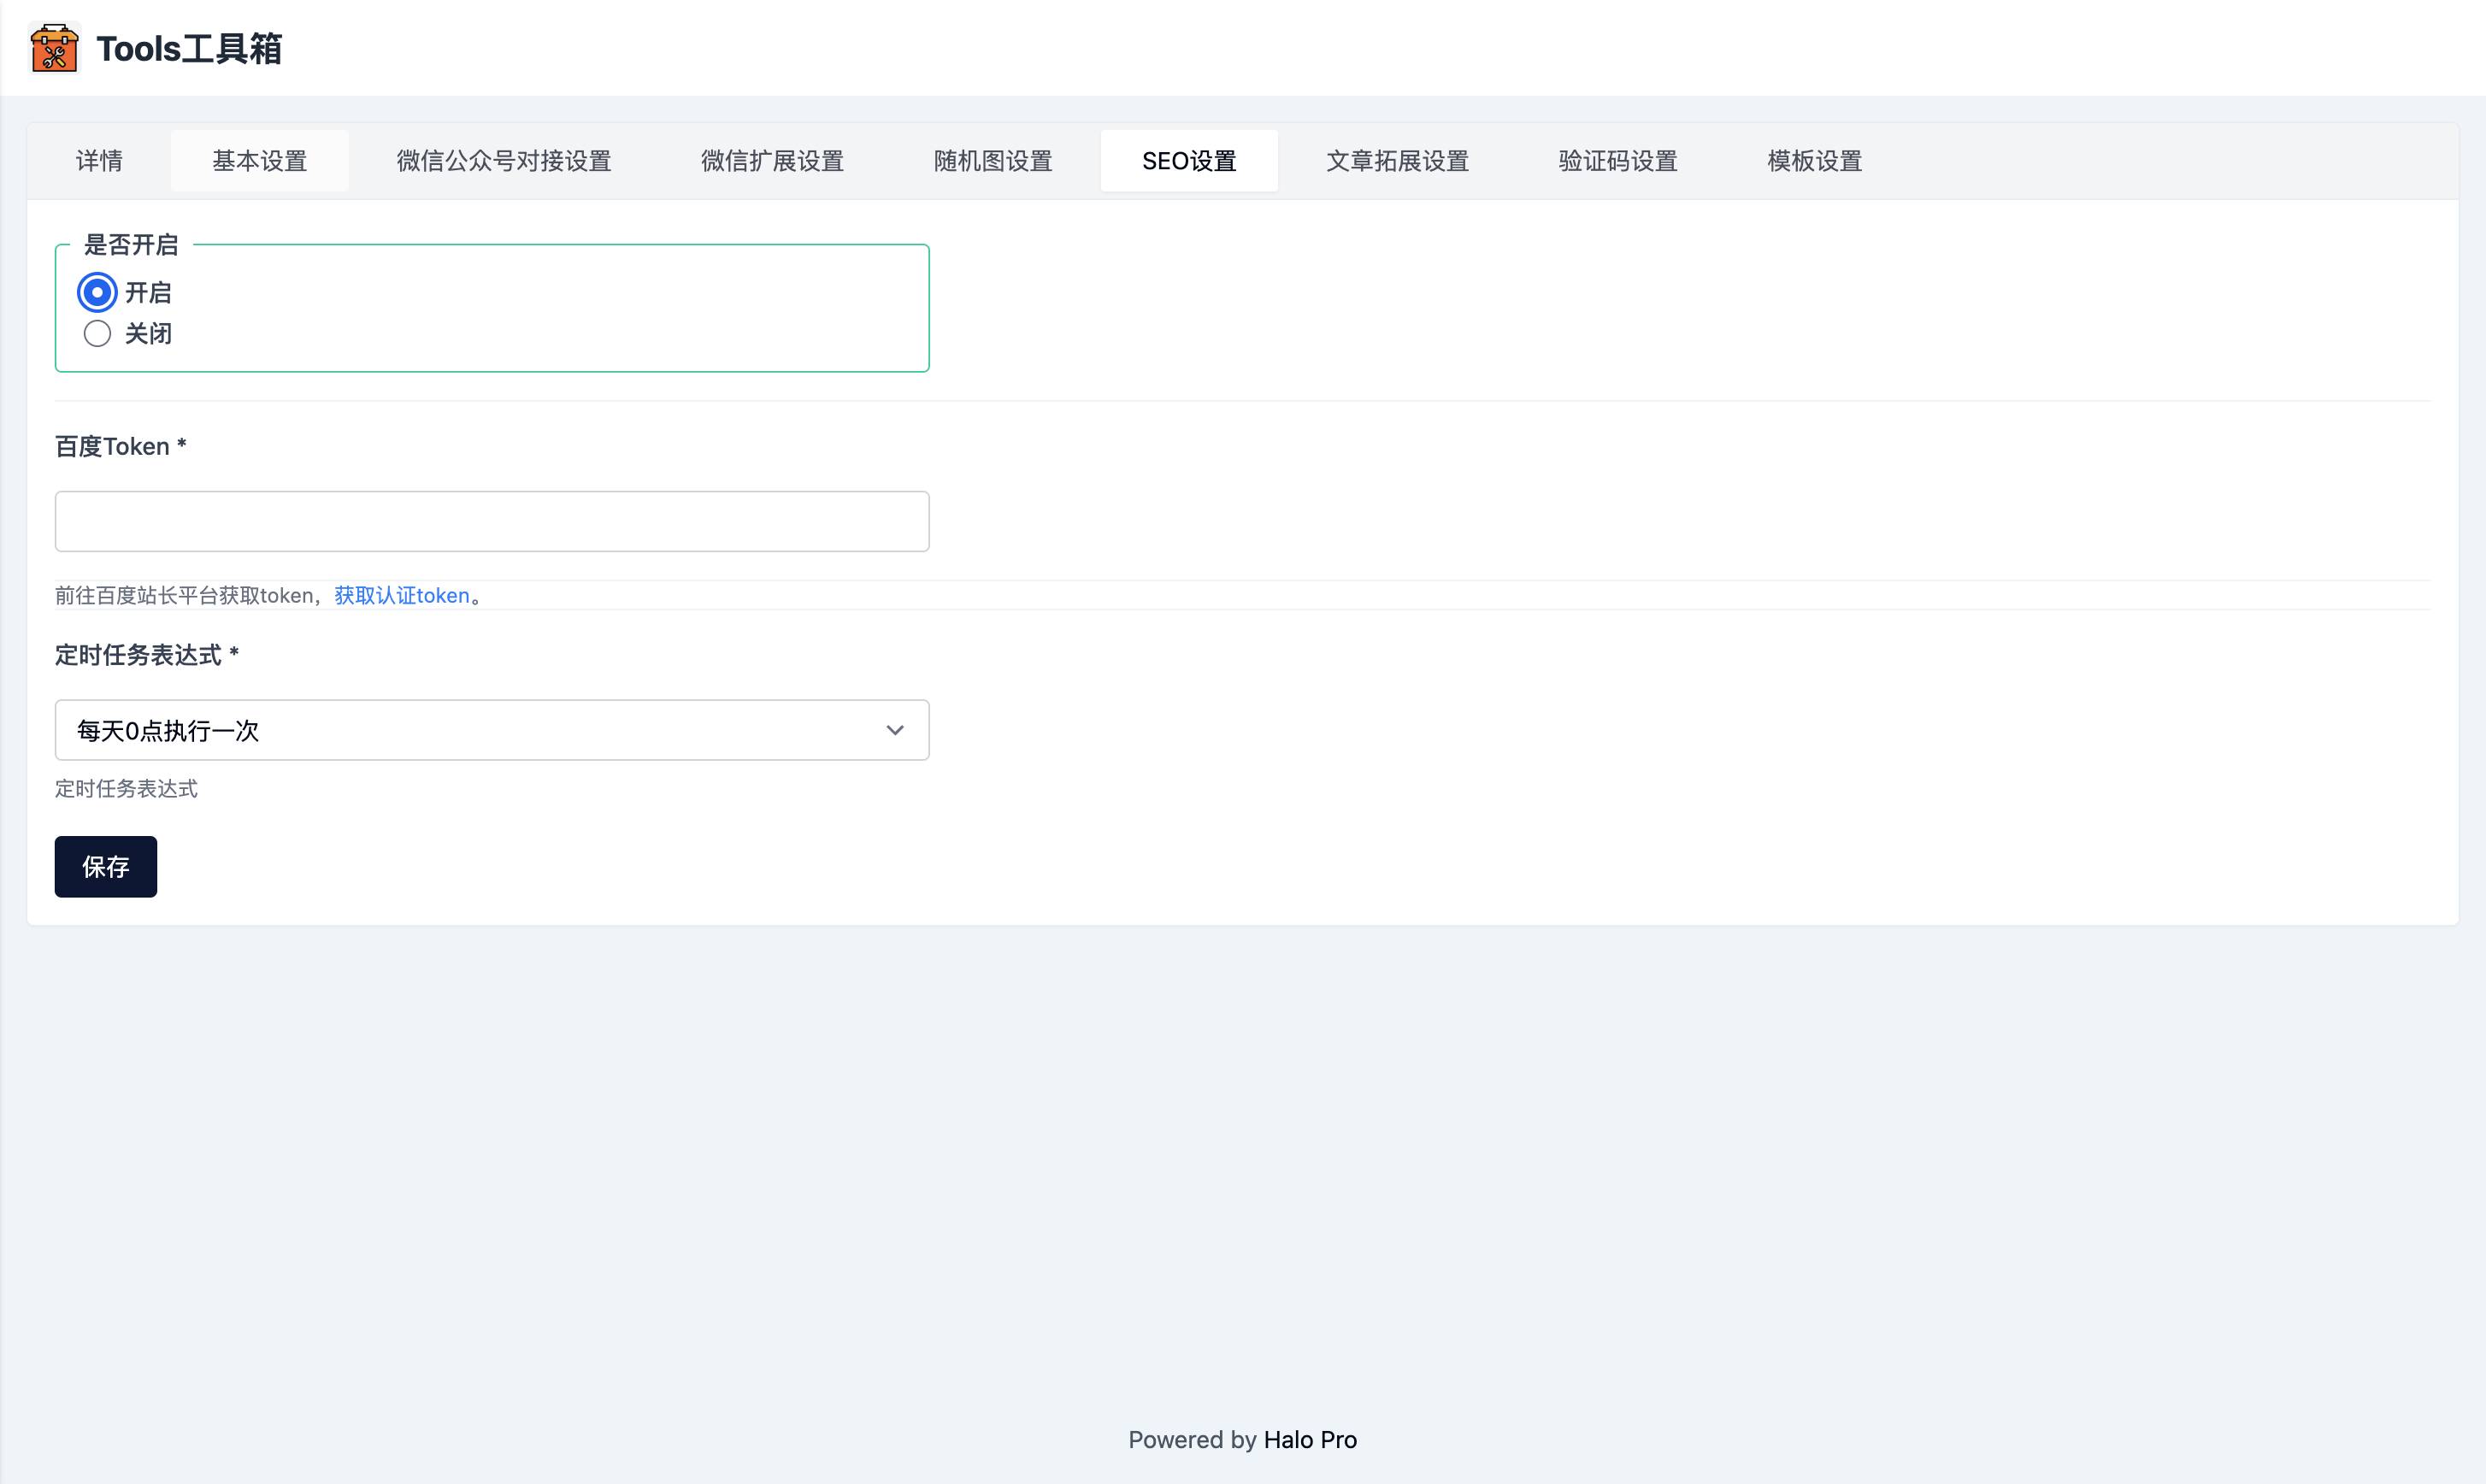
Task: Open the 文章拓展设置 tab
Action: pyautogui.click(x=1397, y=161)
